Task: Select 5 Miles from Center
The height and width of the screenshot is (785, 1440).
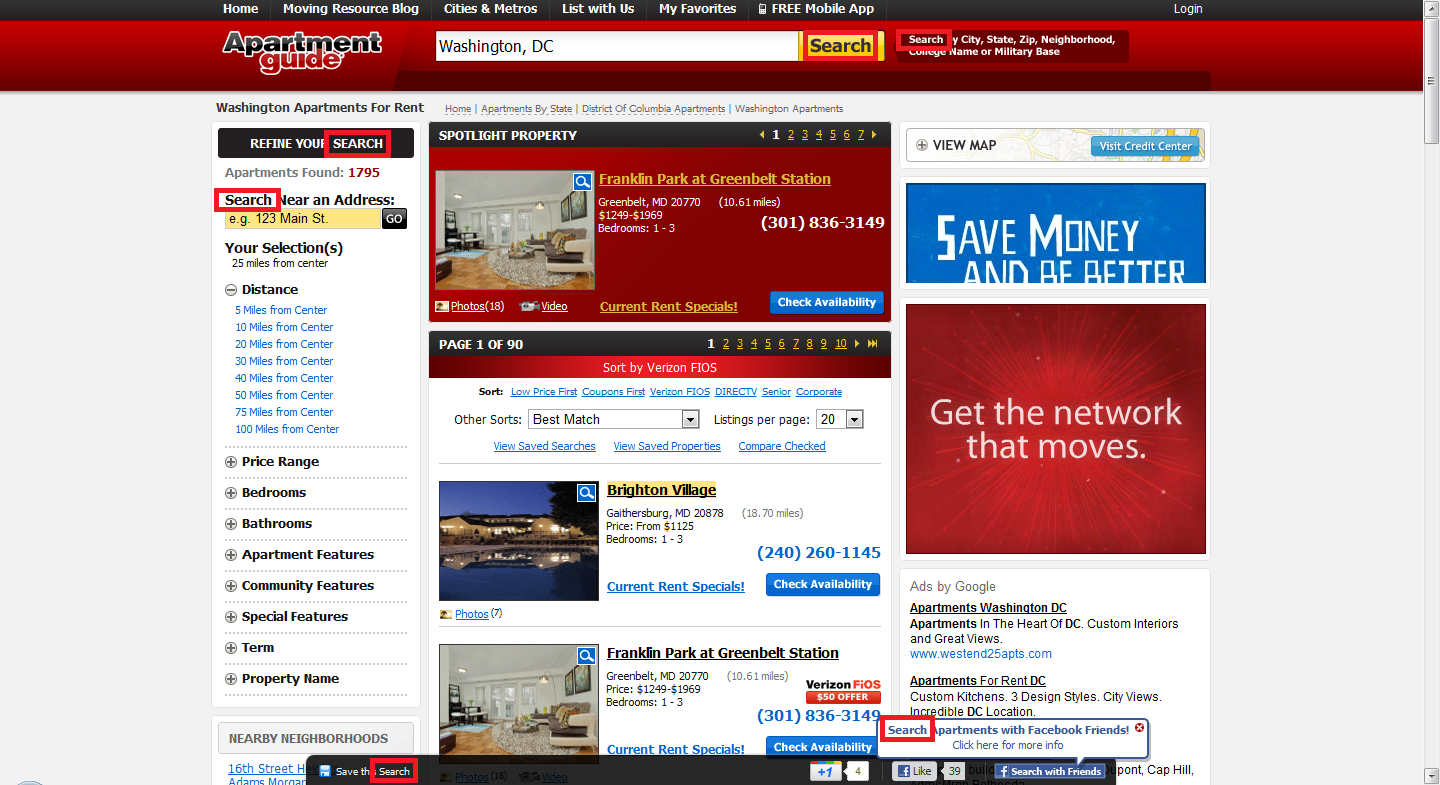Action: click(281, 310)
